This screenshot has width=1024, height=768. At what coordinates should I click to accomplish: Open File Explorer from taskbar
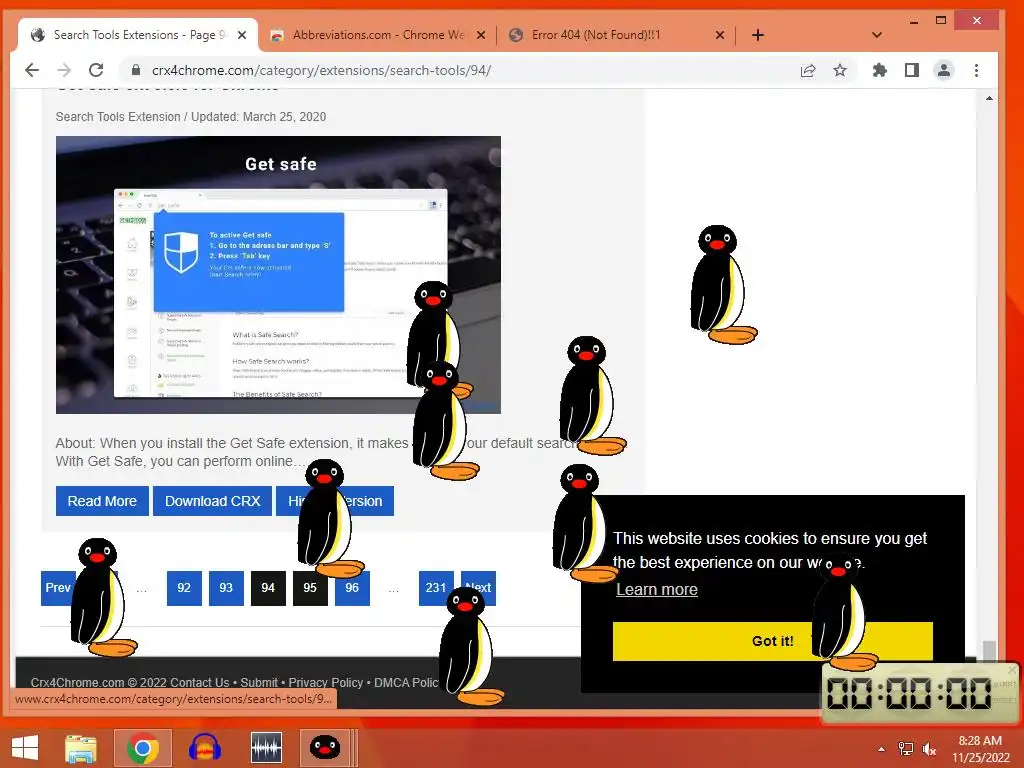pos(81,748)
